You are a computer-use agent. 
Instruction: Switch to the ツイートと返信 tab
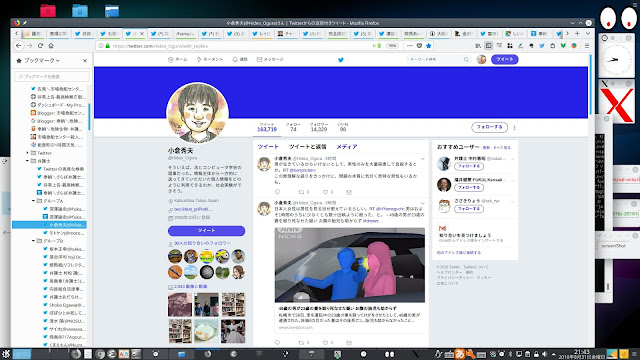click(308, 147)
